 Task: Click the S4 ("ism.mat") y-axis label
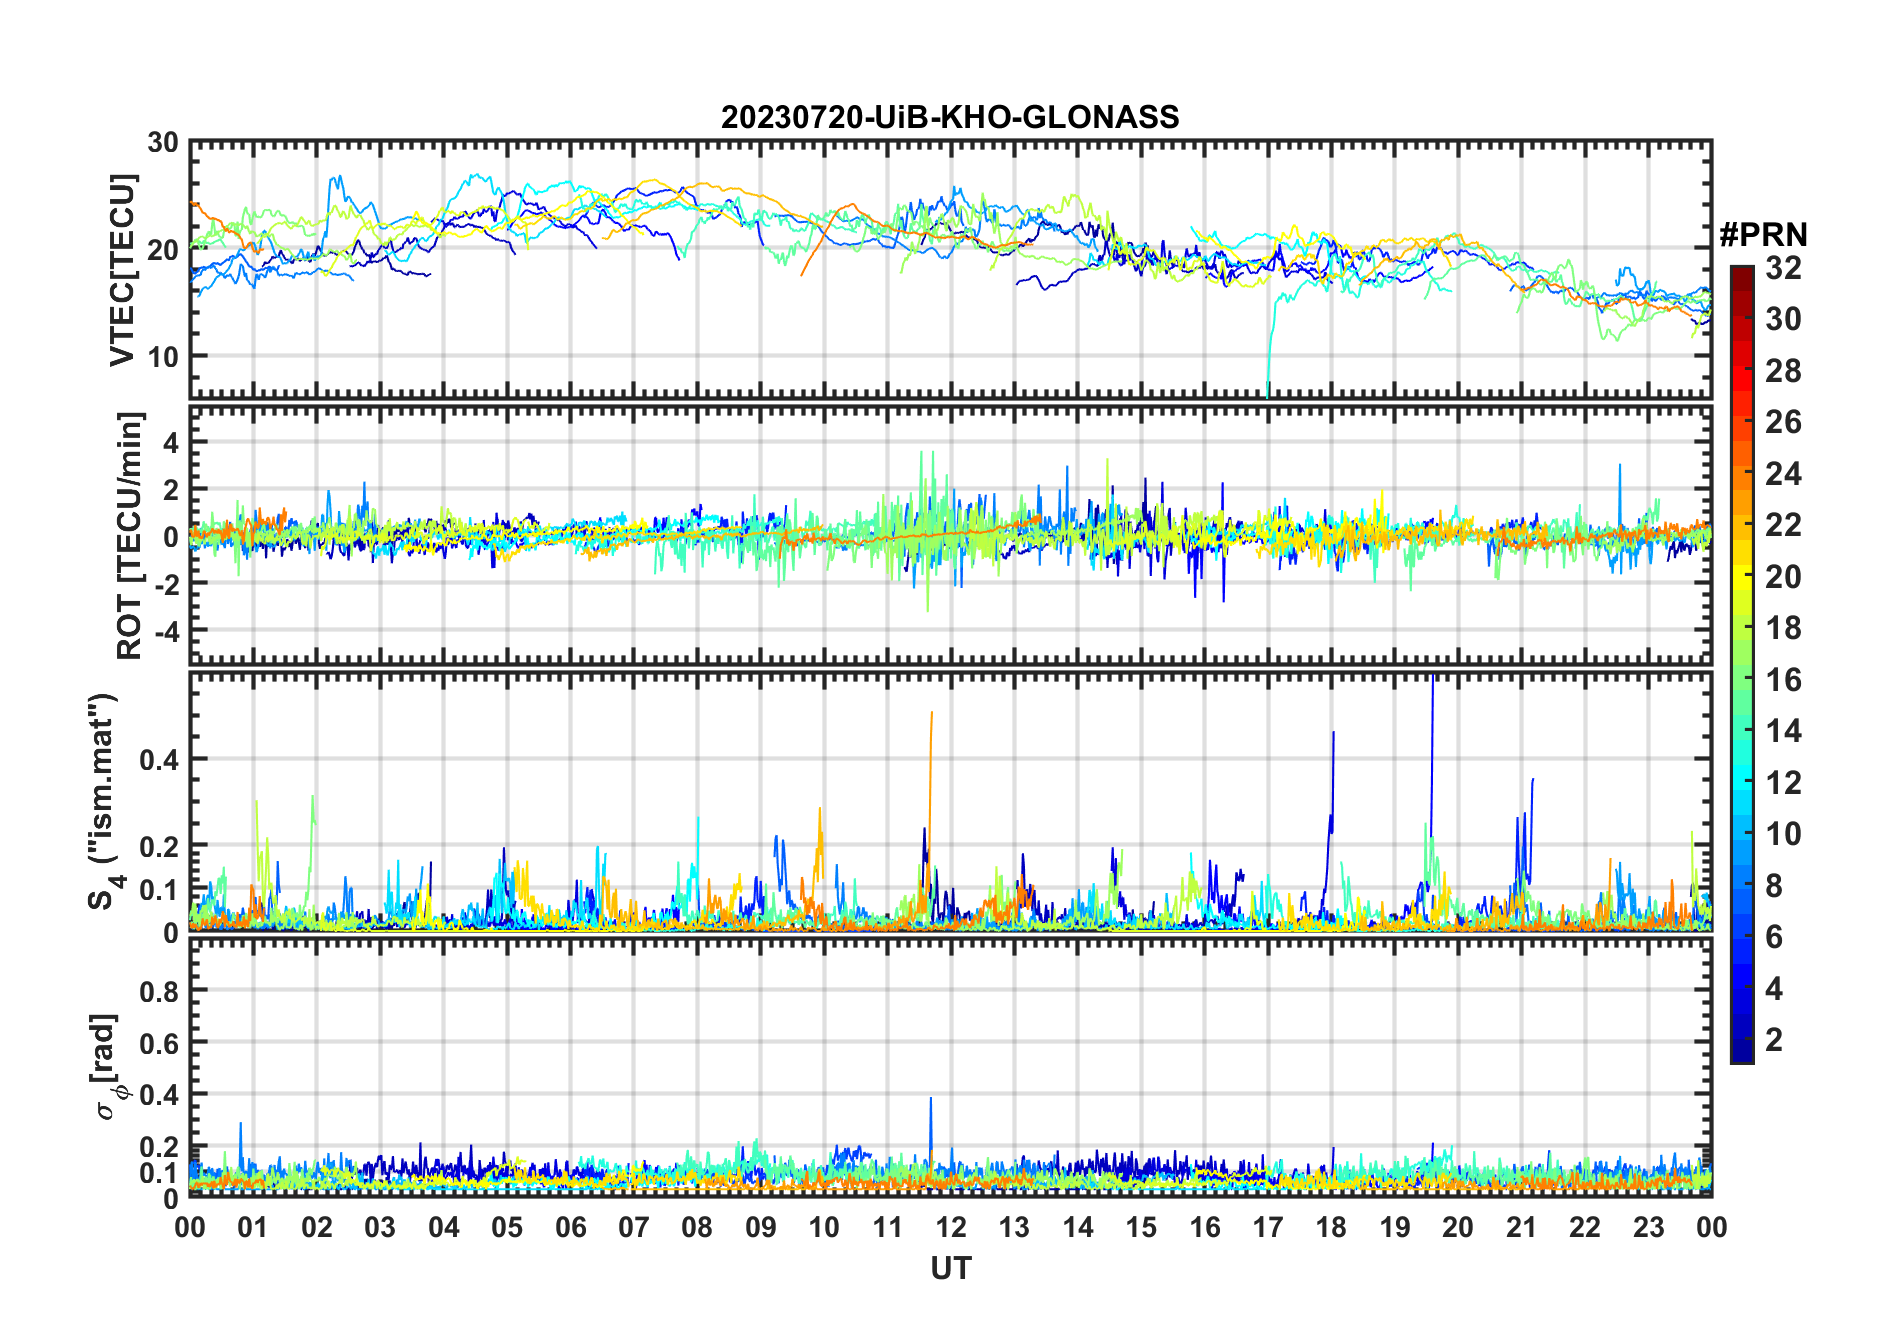[105, 802]
